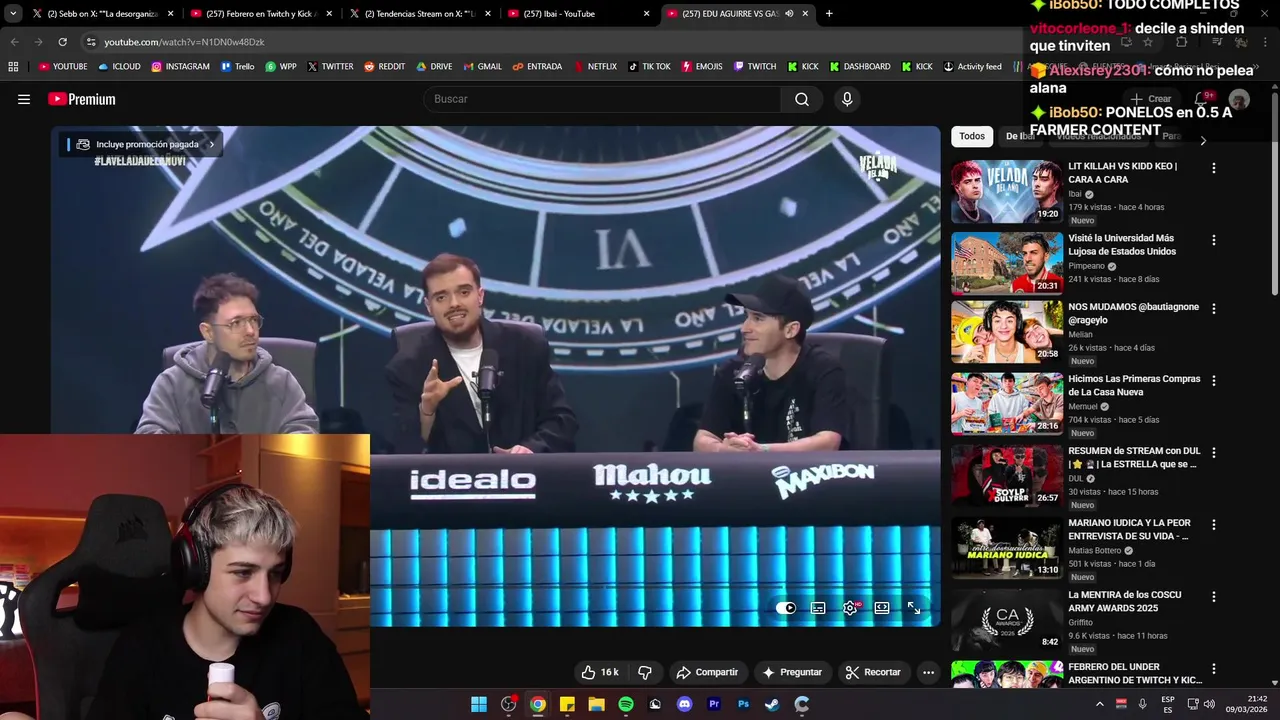Open Steam from the taskbar

772,704
